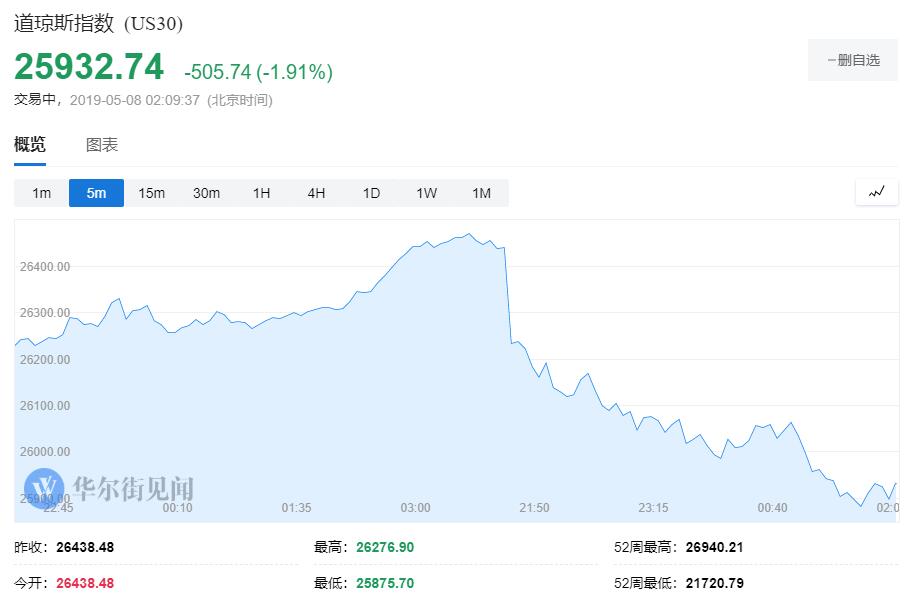Select the 1M monthly chart
This screenshot has height=598, width=906.
click(x=481, y=193)
